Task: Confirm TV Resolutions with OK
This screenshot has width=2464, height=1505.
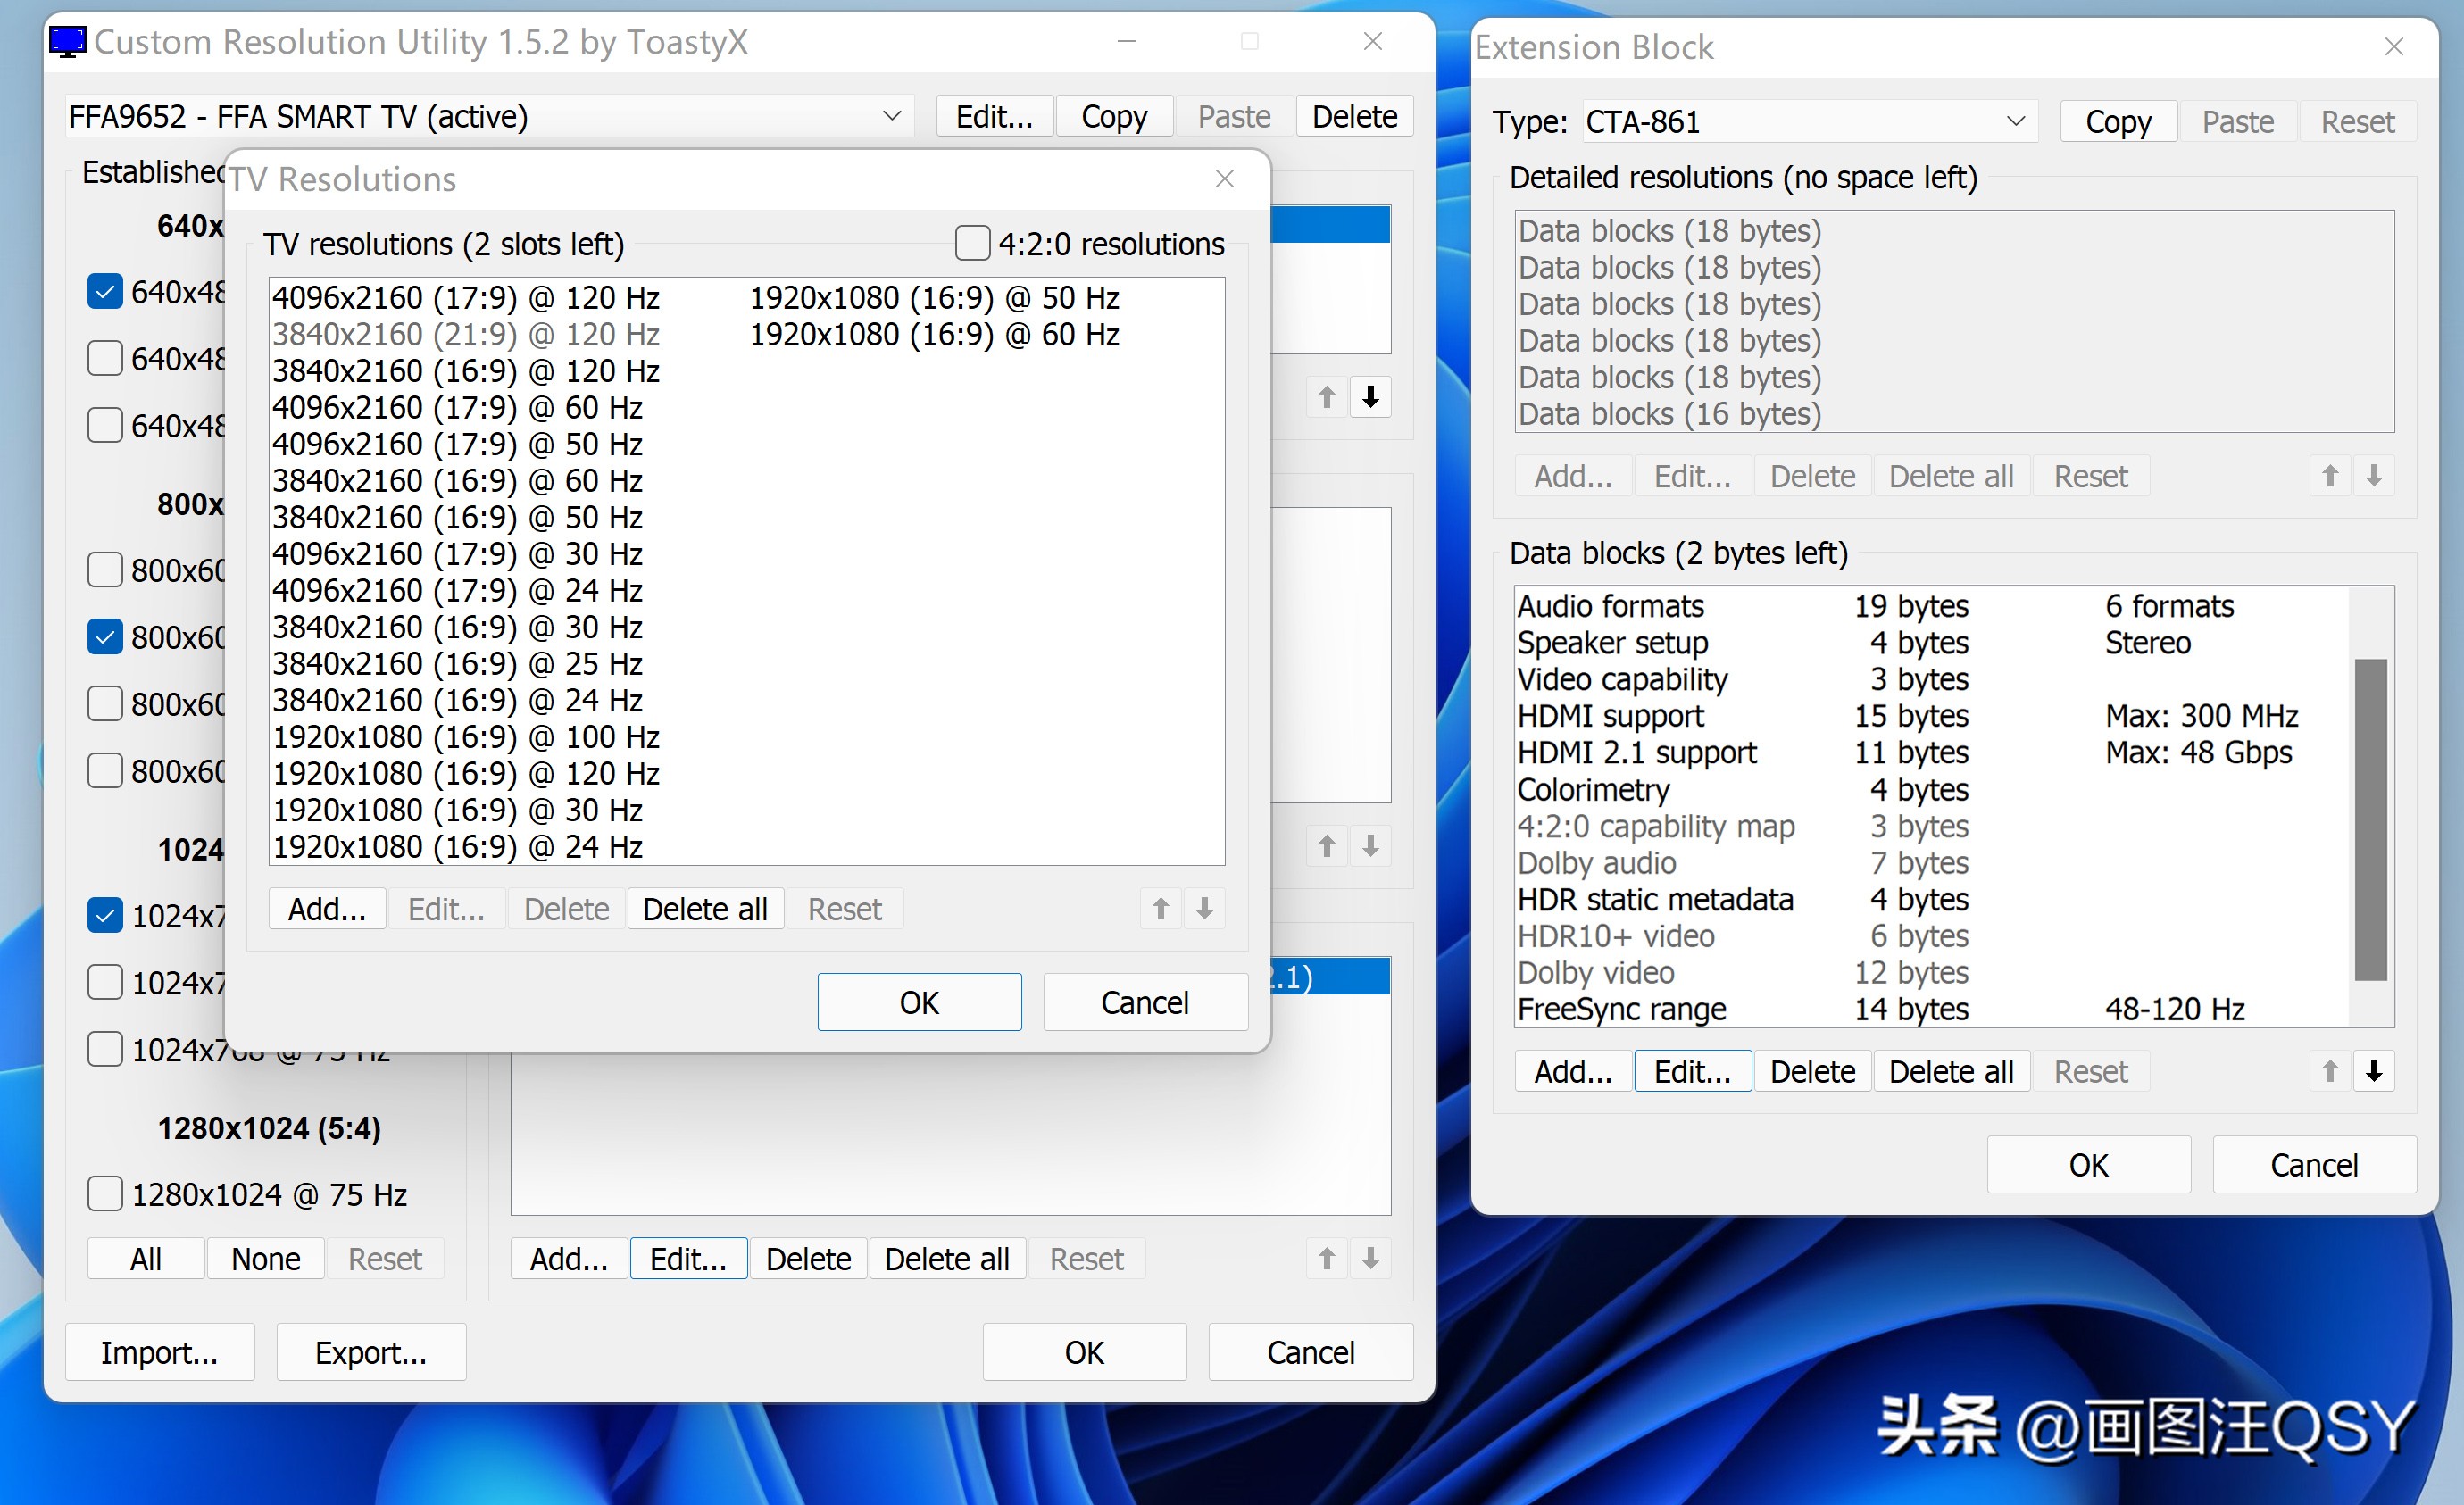Action: (919, 1001)
